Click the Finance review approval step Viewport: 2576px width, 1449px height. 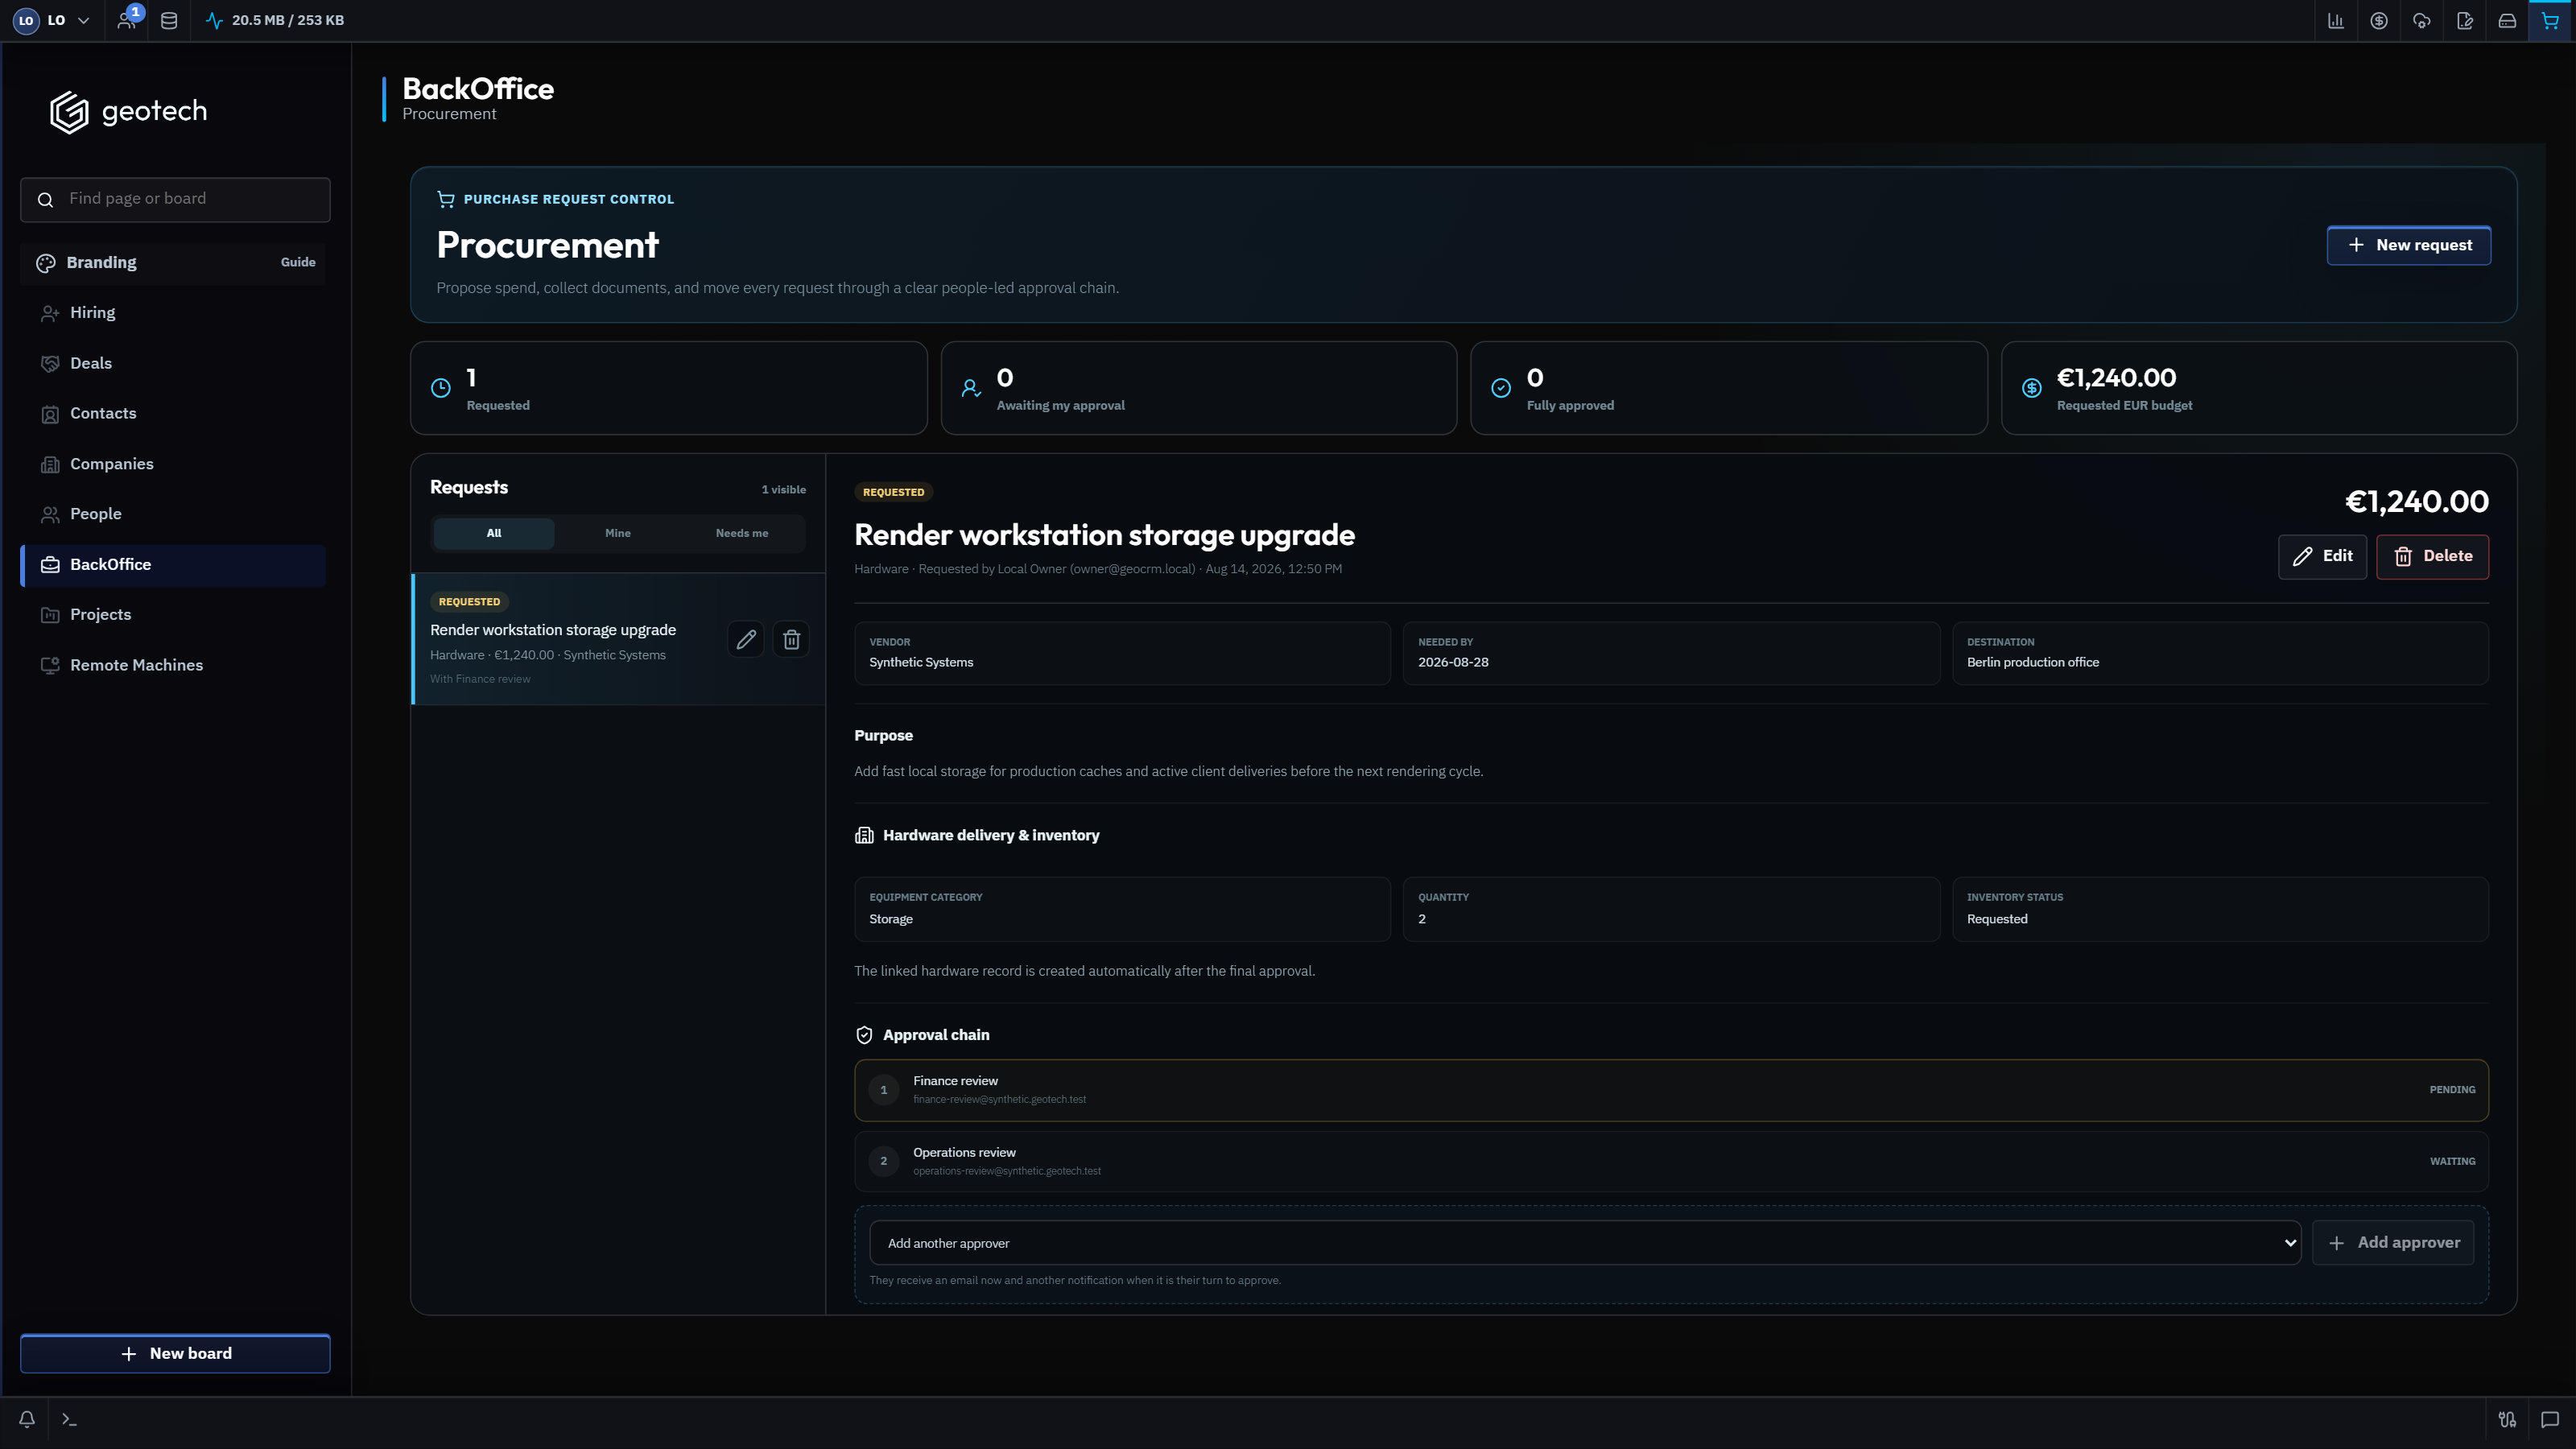click(x=1671, y=1090)
